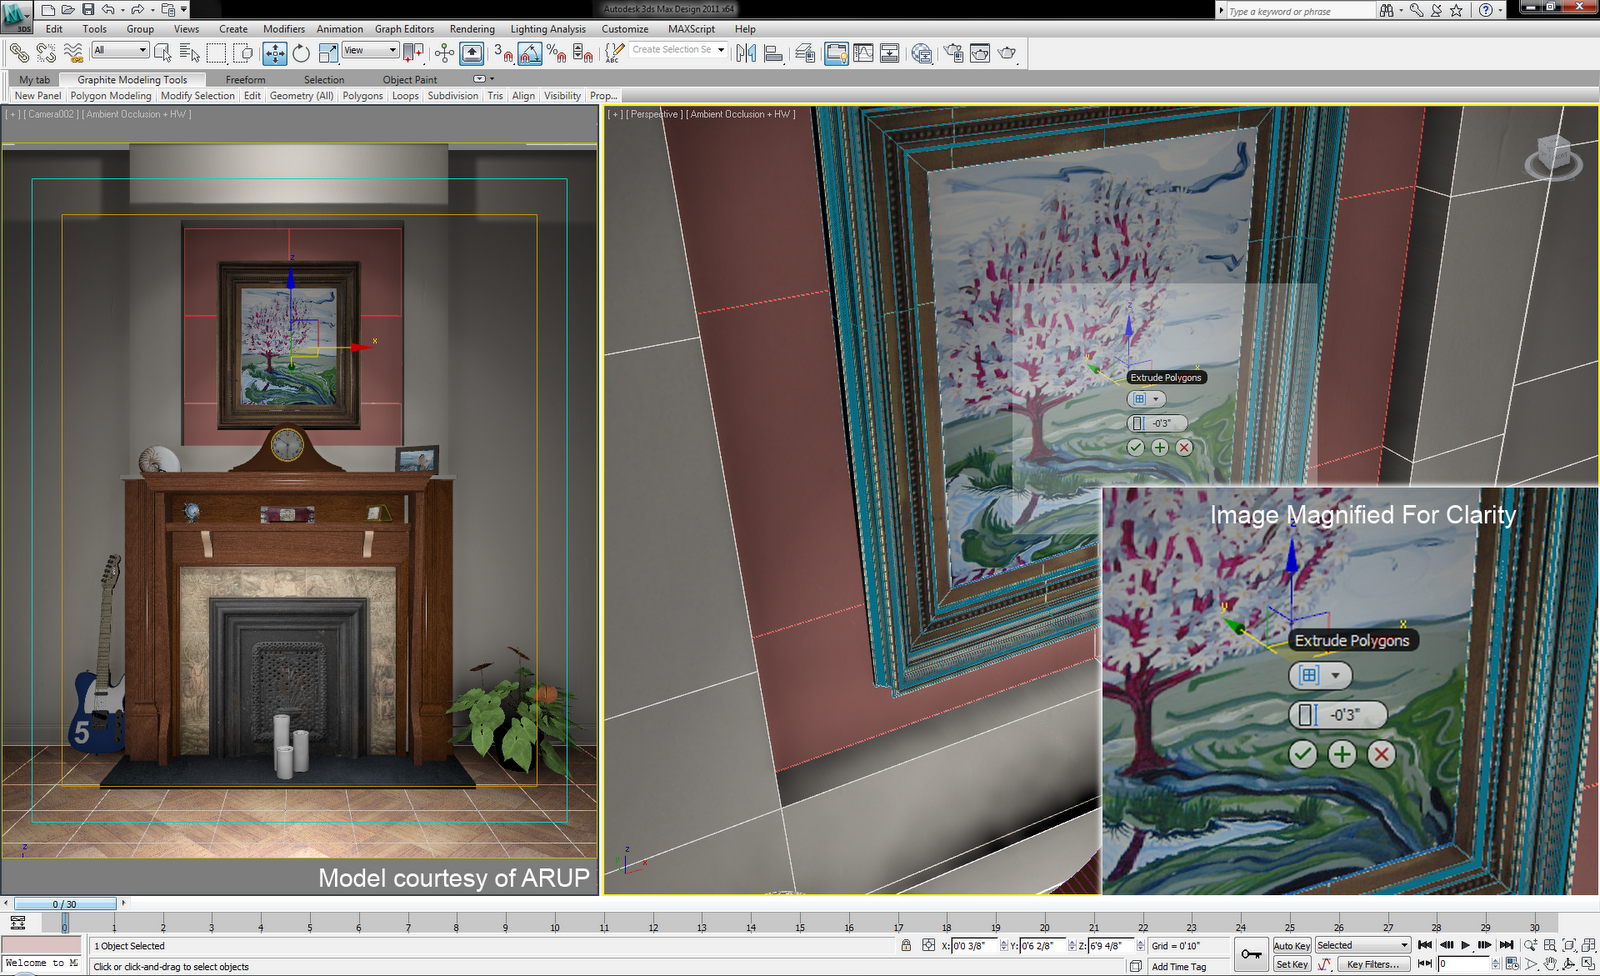Activate the Bind to Space Warp tool
1600x976 pixels.
click(73, 52)
